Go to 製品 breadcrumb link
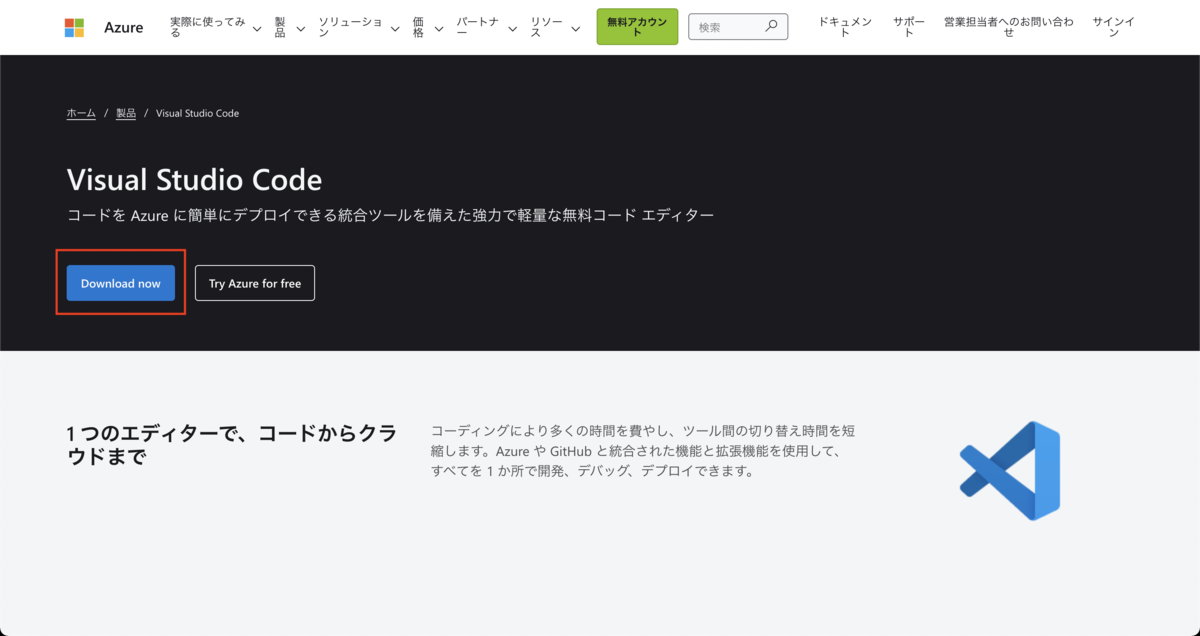The image size is (1200, 636). (126, 113)
